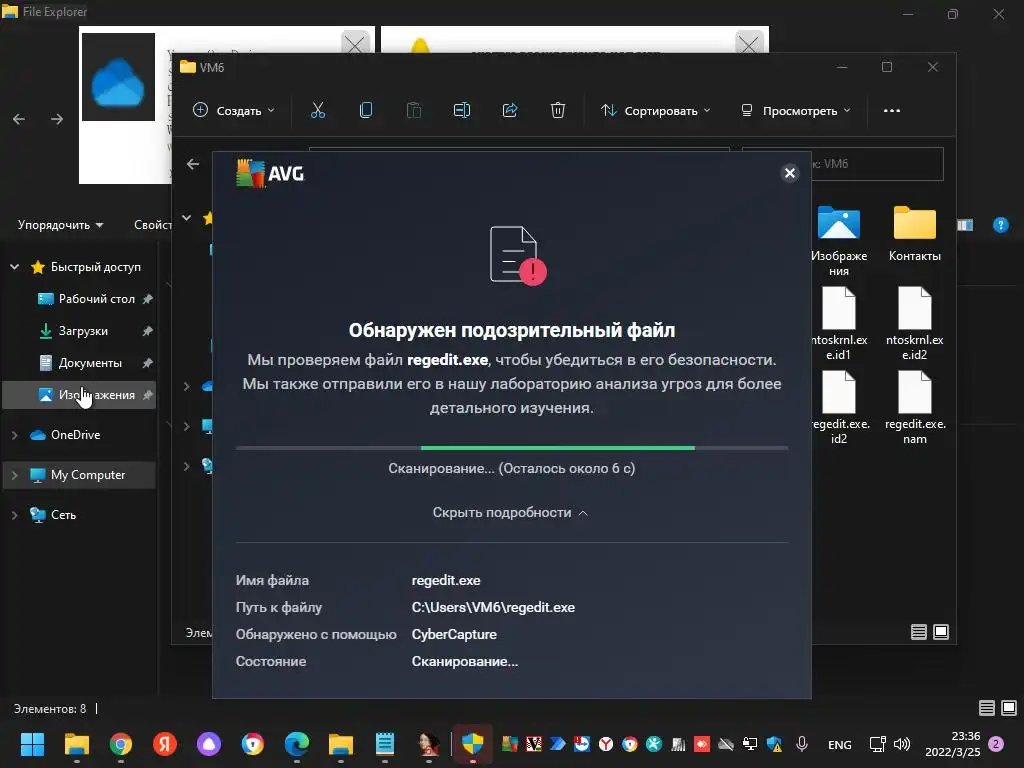
Task: Click the blue help icon in File Explorer
Action: 1000,225
